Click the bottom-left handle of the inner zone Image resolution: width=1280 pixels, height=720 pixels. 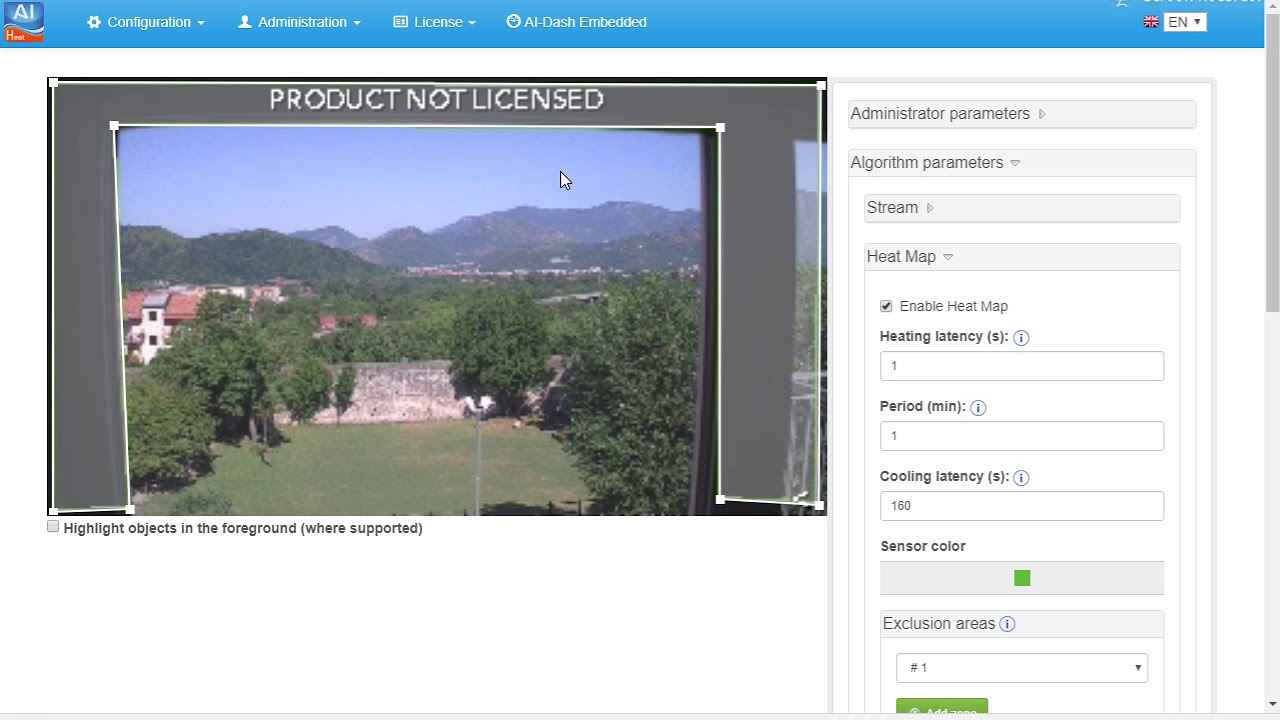point(130,510)
